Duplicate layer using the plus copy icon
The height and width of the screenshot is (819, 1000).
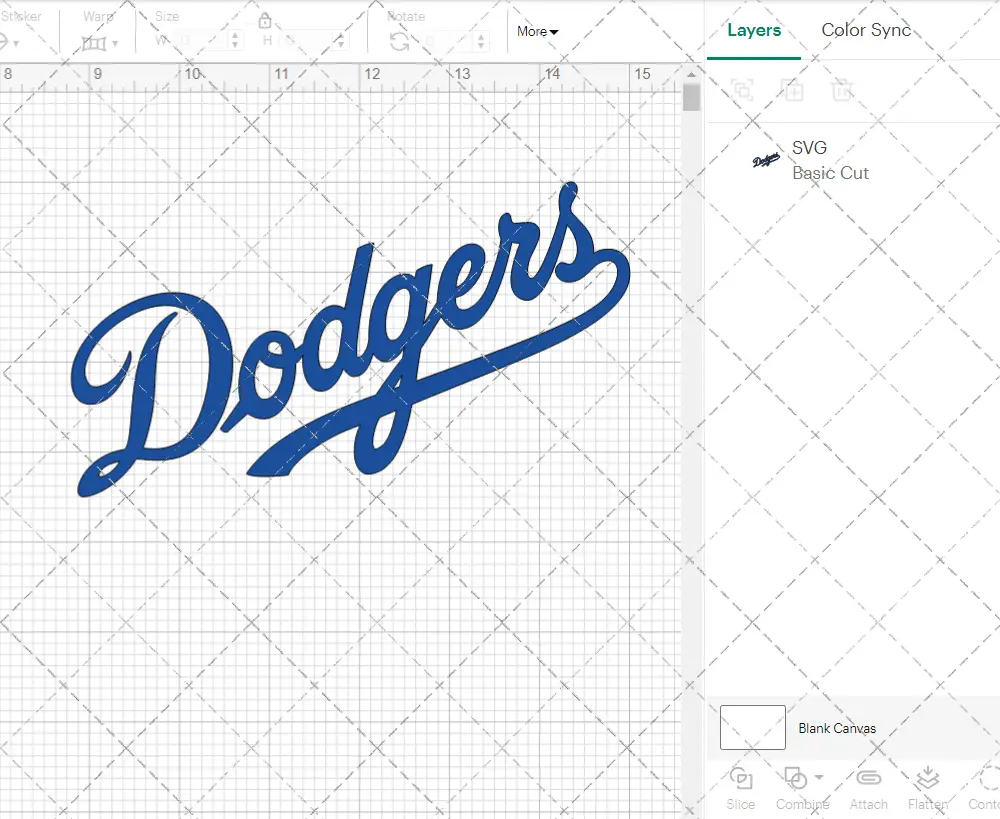click(793, 90)
